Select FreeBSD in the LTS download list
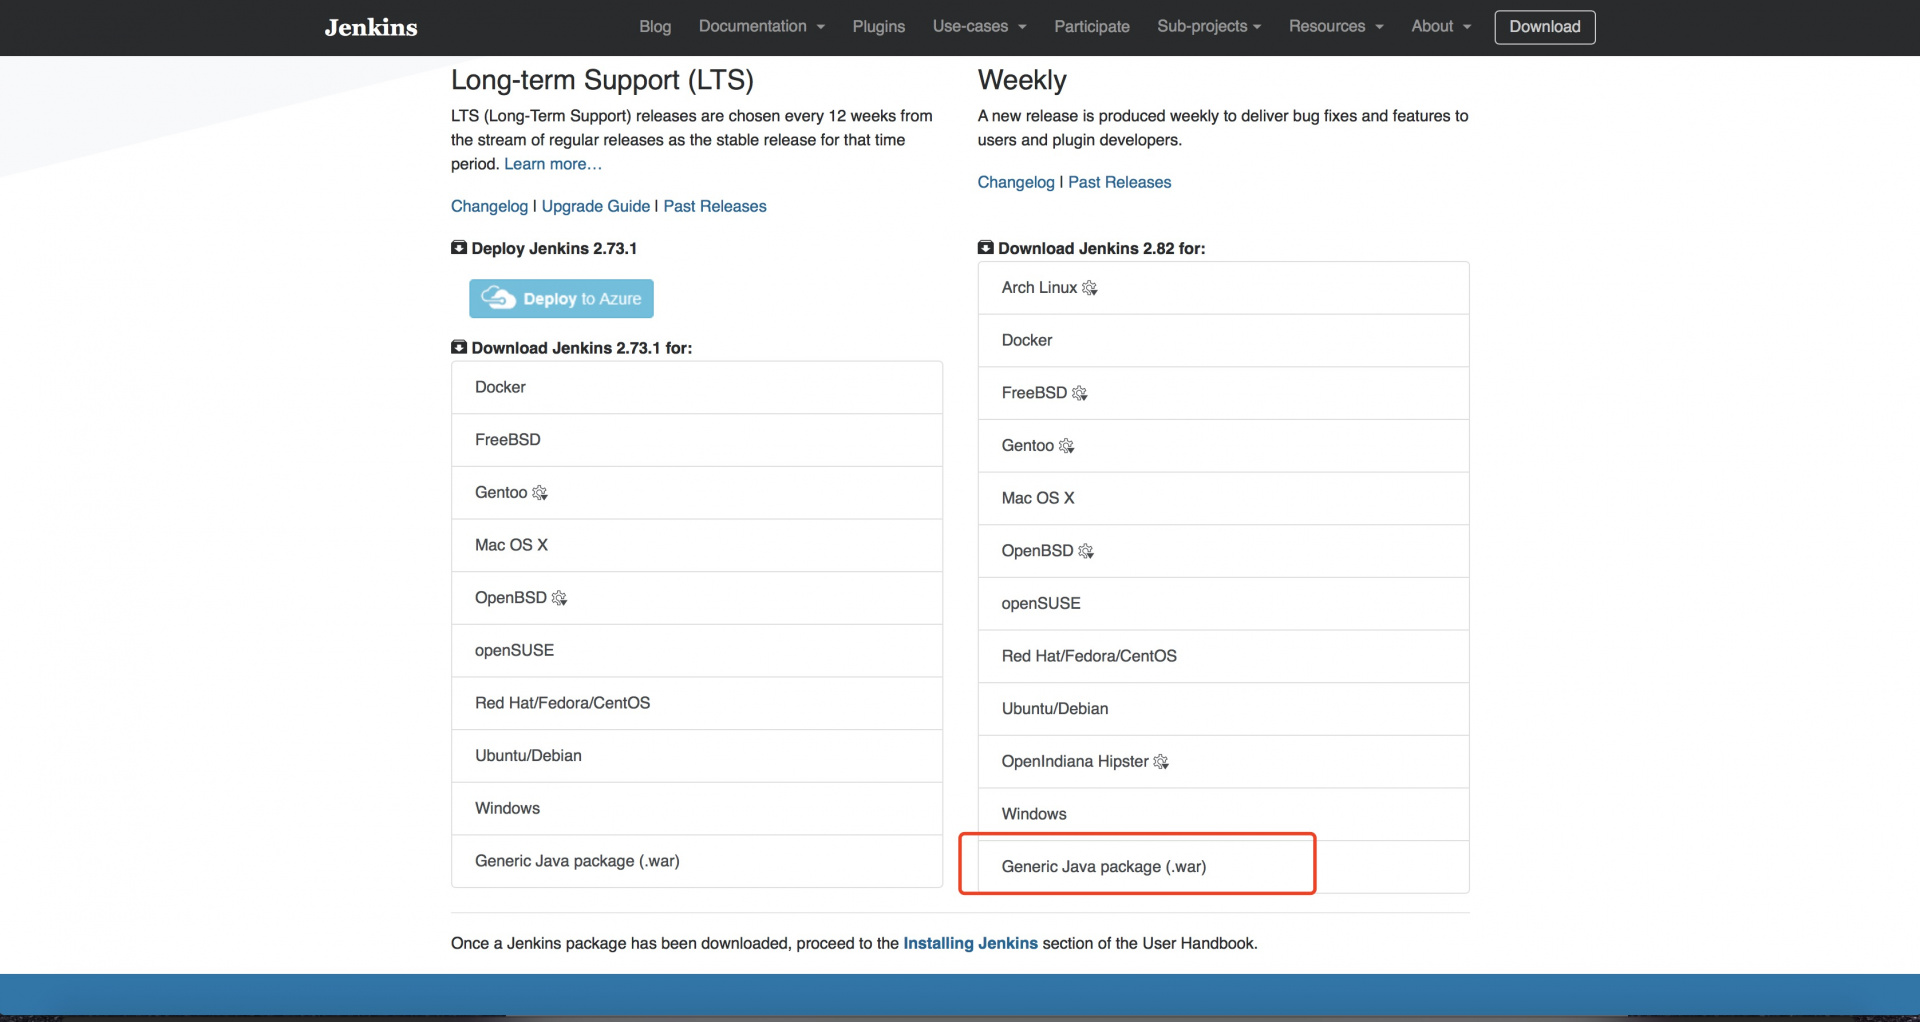Screen dimensions: 1920x1022 click(x=697, y=440)
